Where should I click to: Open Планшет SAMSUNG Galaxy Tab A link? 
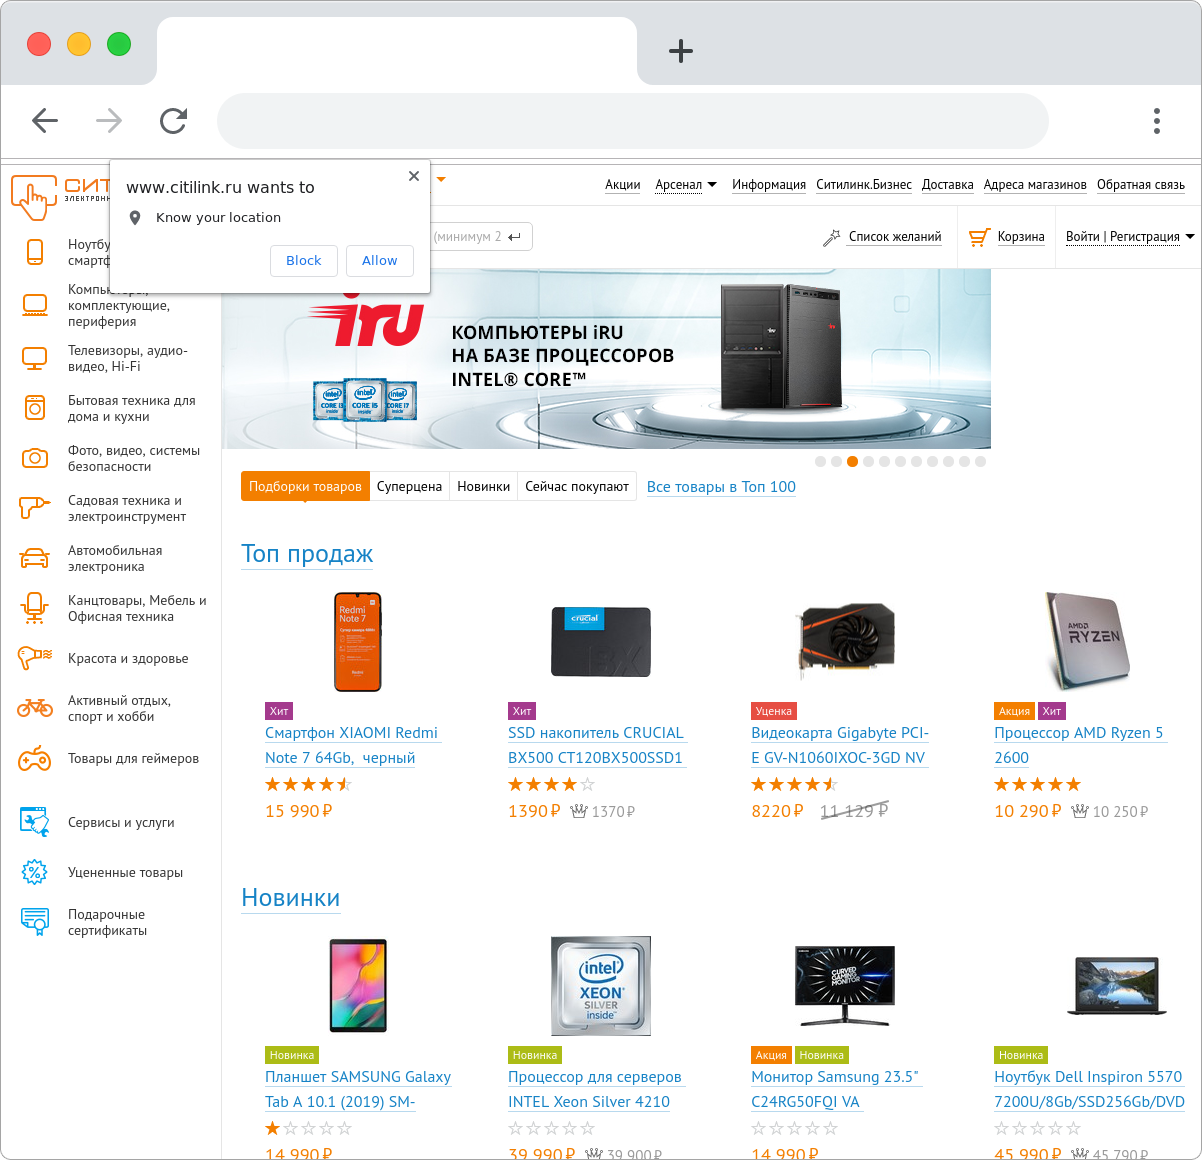[x=358, y=1089]
